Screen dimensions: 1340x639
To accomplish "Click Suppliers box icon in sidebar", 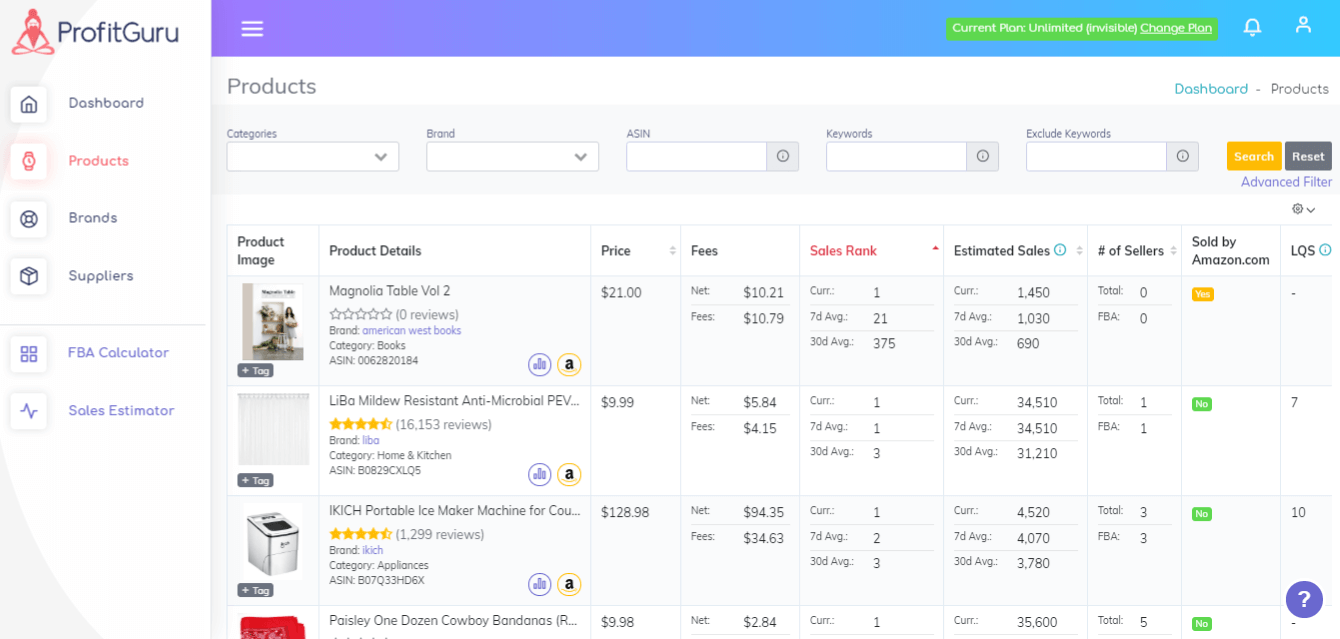I will (x=29, y=276).
